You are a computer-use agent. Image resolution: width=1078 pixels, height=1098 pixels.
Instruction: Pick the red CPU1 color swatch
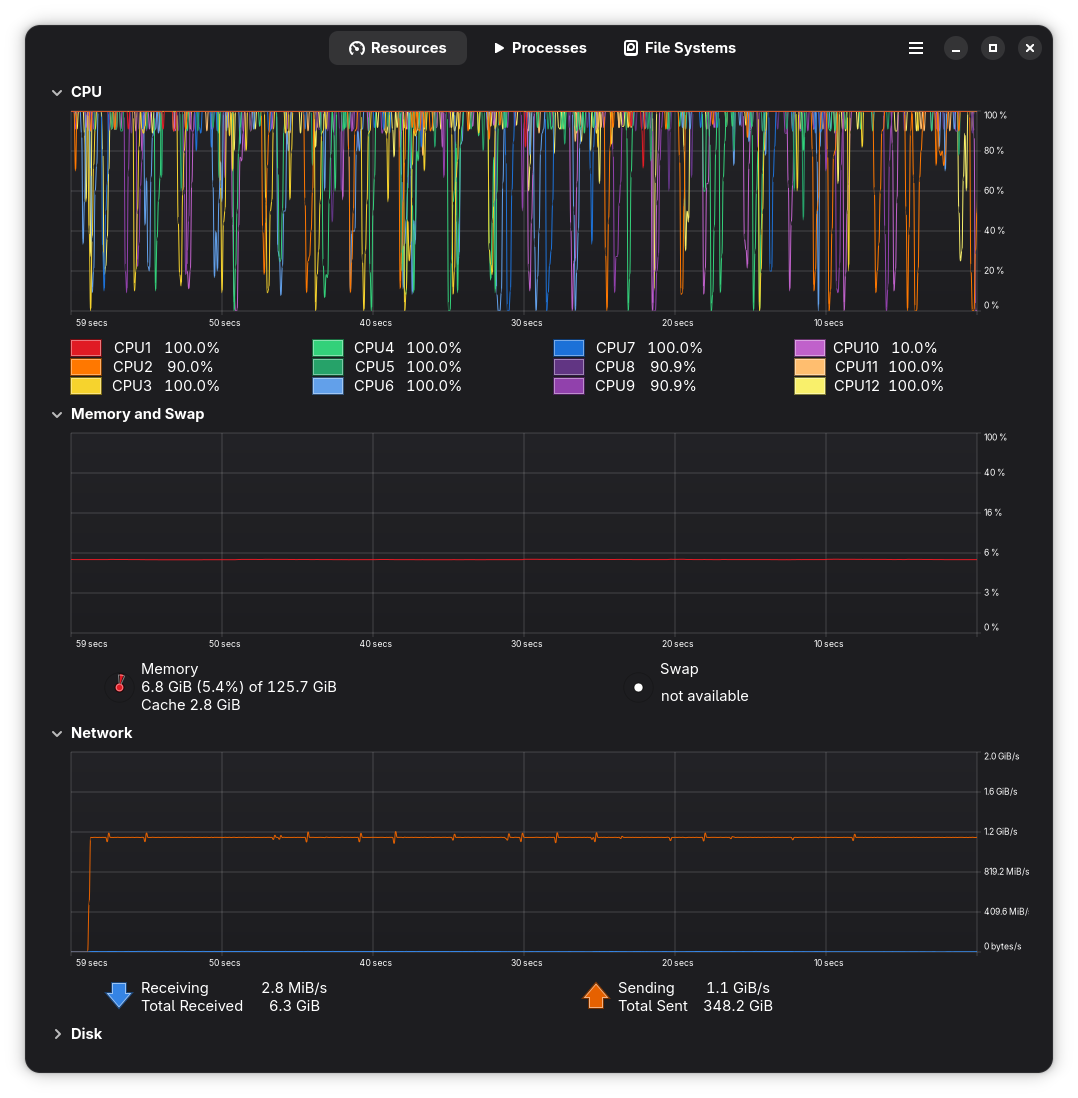tap(86, 348)
